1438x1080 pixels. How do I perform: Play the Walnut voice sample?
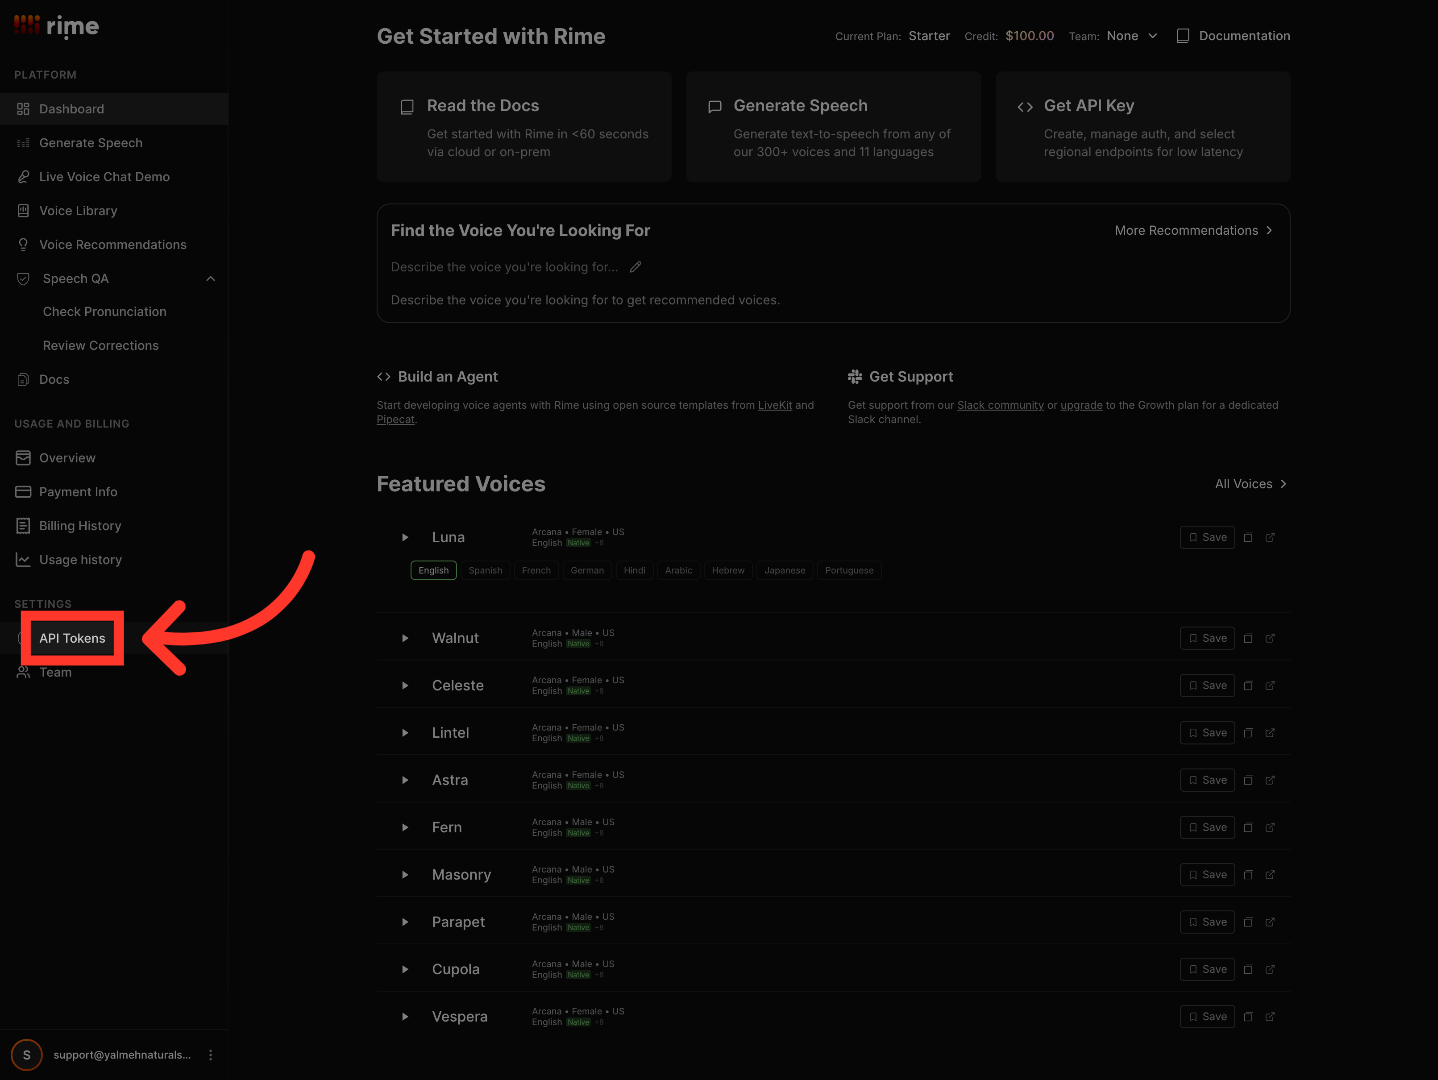(x=405, y=638)
